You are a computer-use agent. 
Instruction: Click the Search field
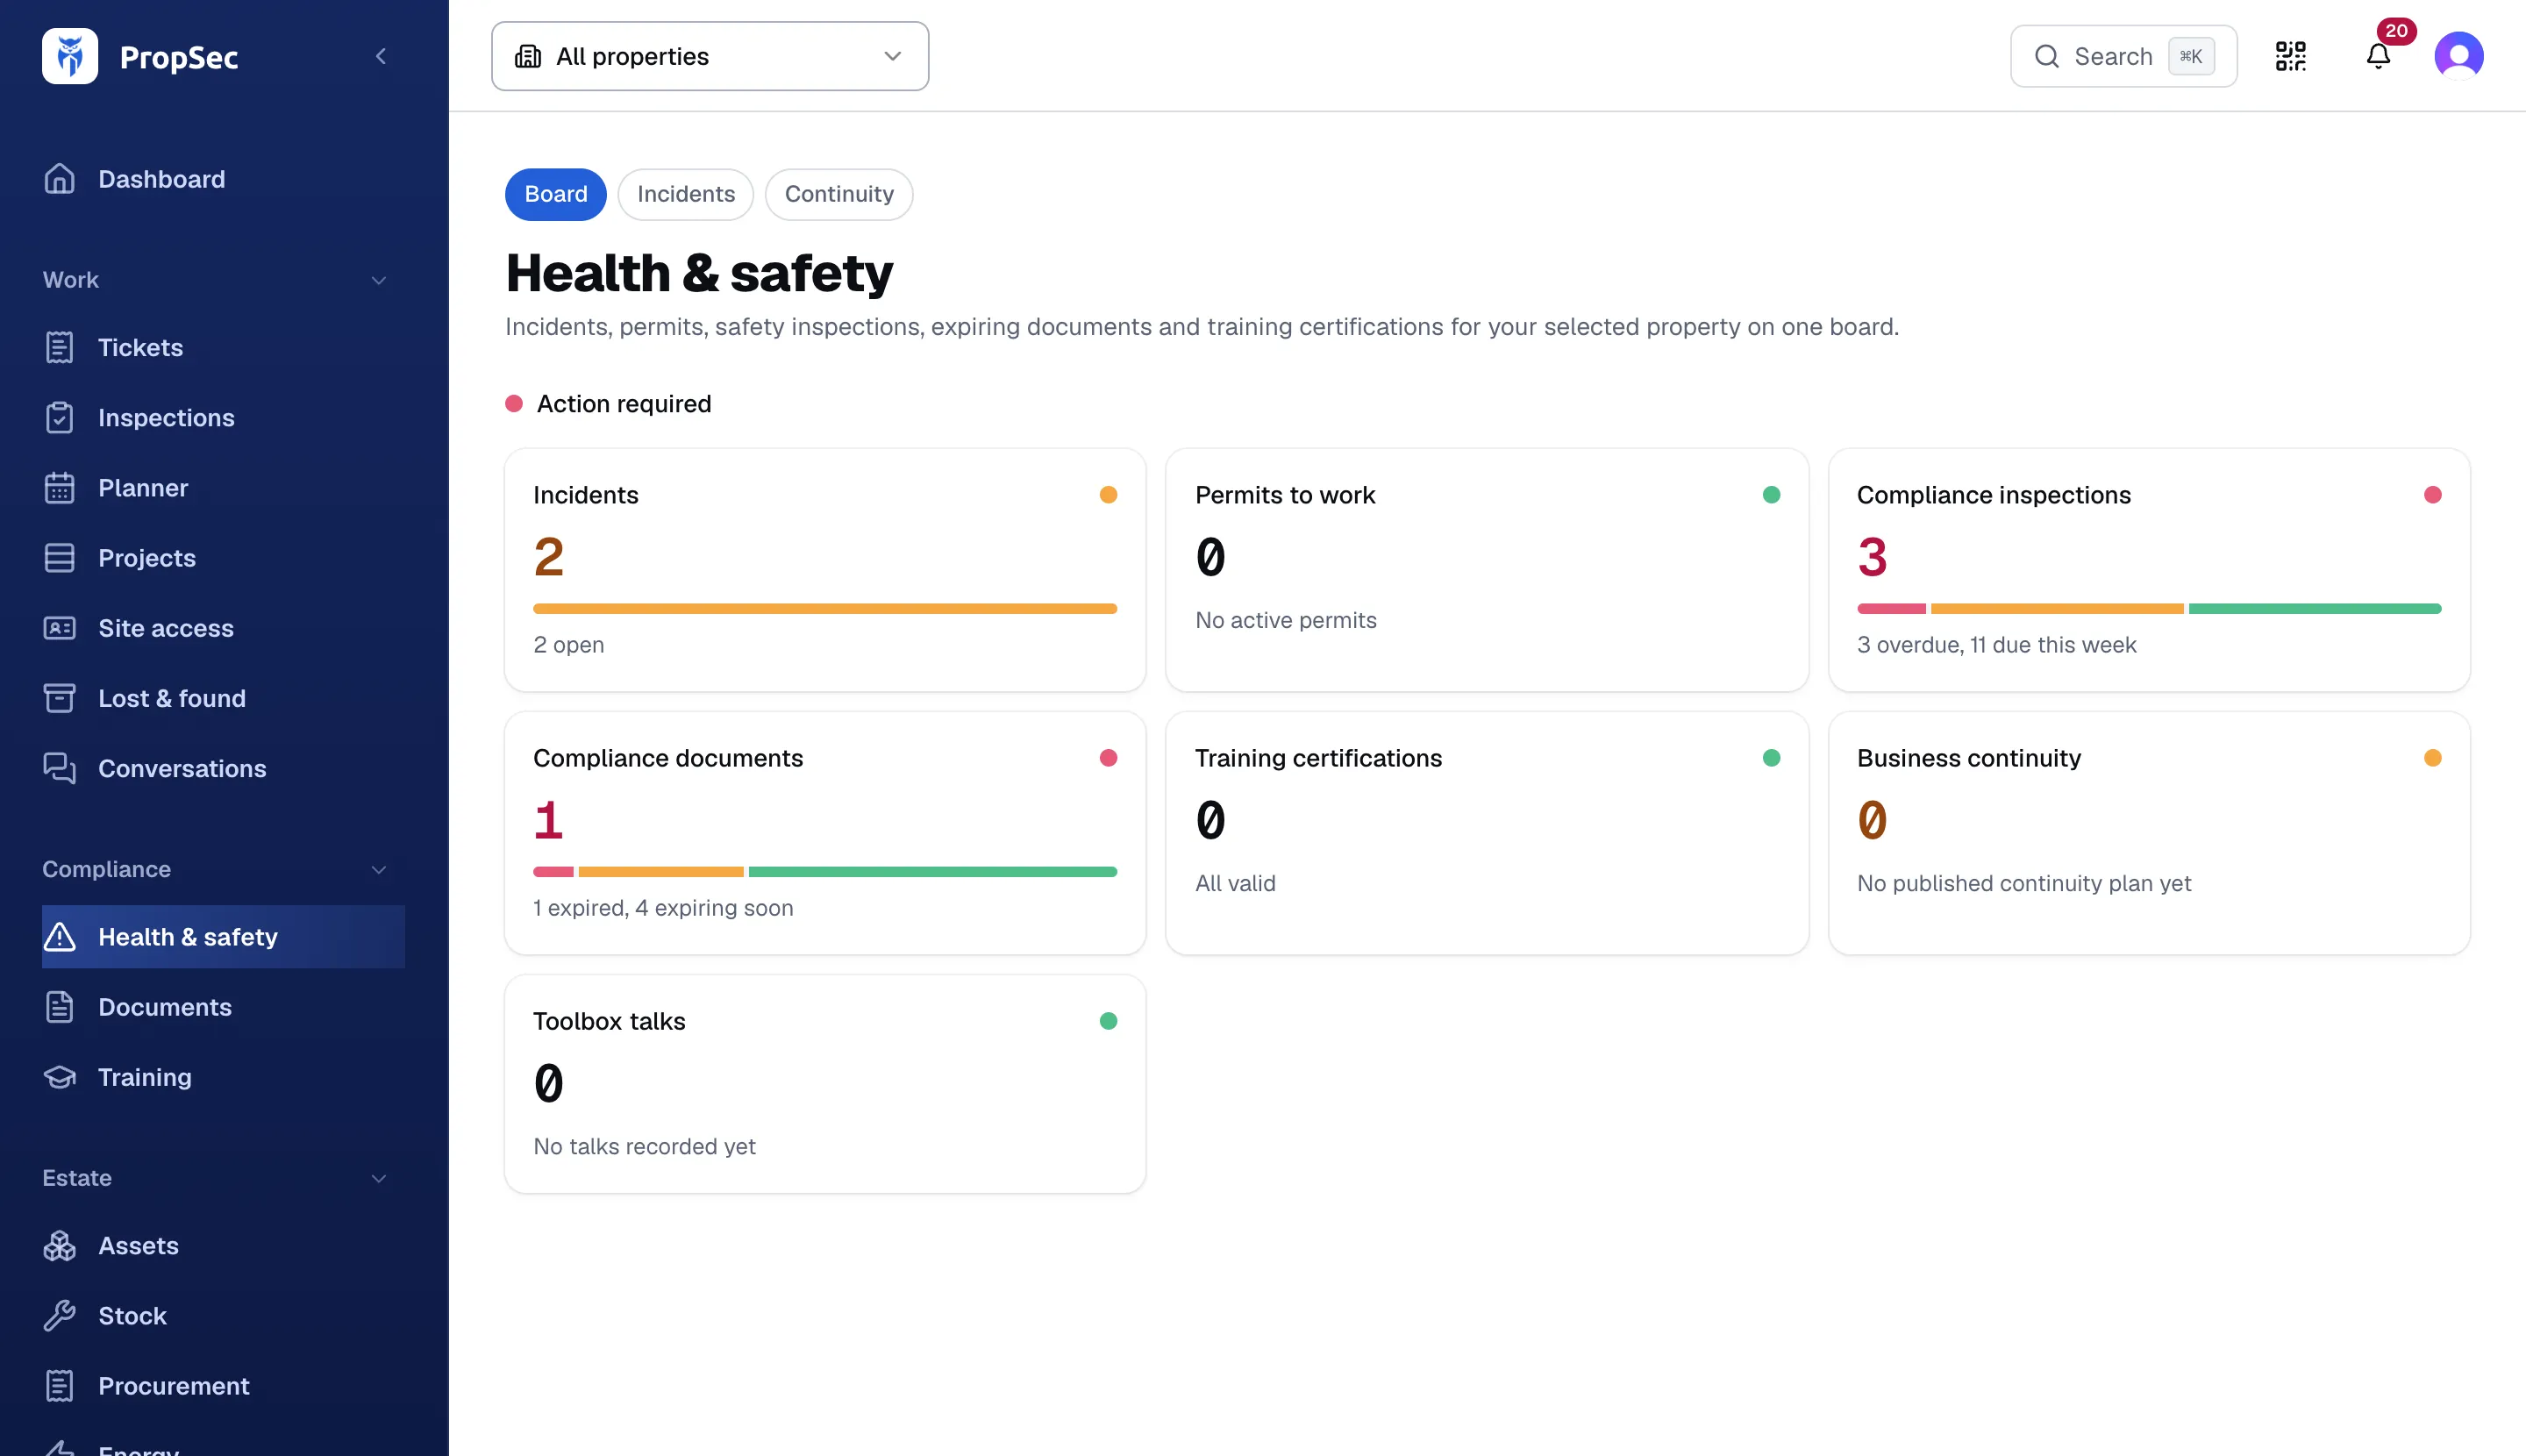pyautogui.click(x=2124, y=56)
